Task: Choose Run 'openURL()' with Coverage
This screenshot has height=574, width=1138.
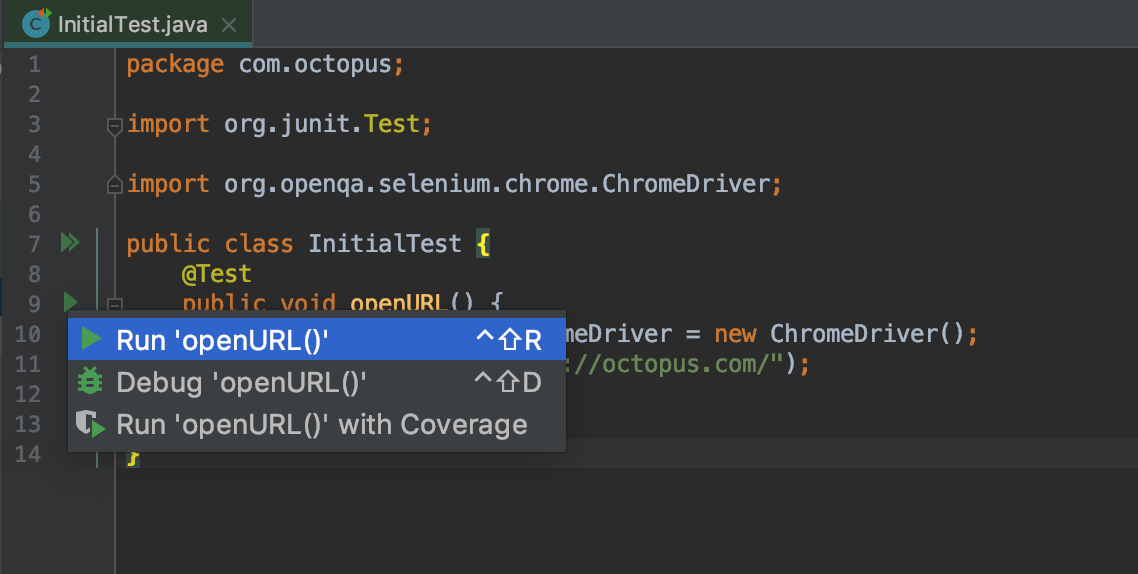Action: tap(321, 424)
